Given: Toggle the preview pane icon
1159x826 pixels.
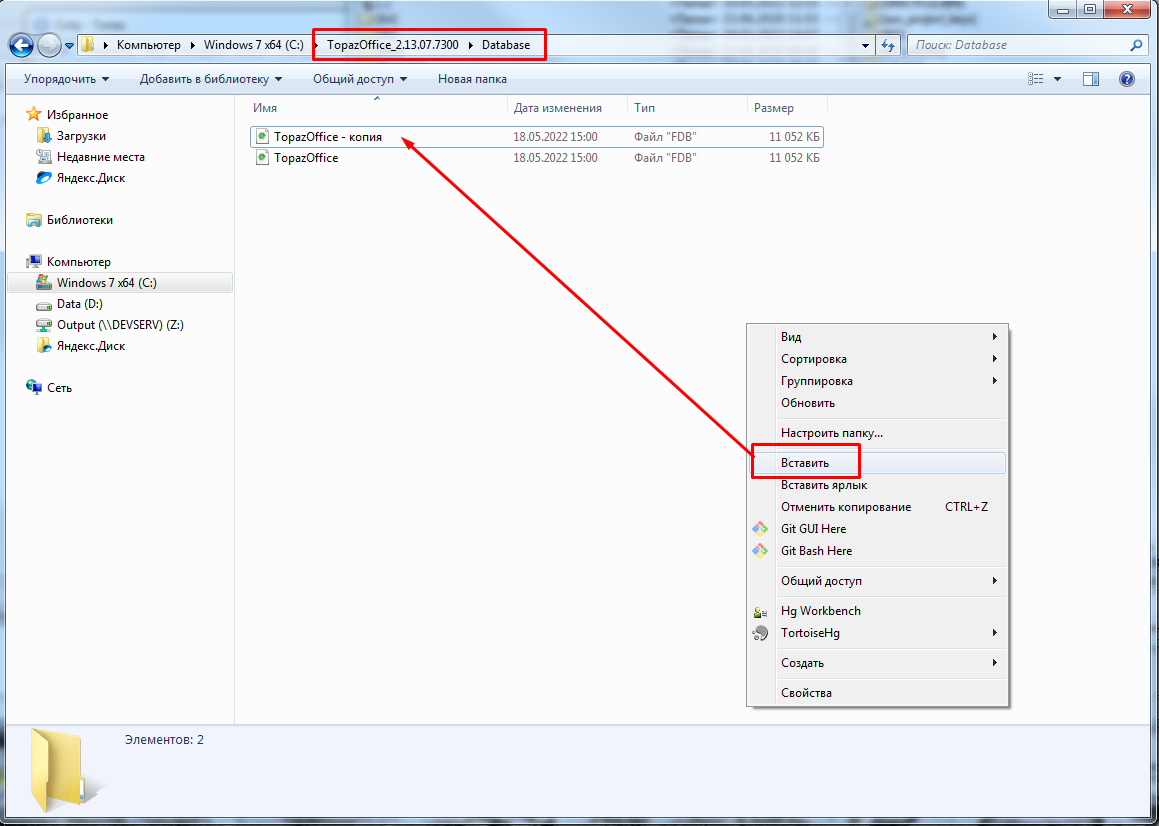Looking at the screenshot, I should pyautogui.click(x=1091, y=79).
